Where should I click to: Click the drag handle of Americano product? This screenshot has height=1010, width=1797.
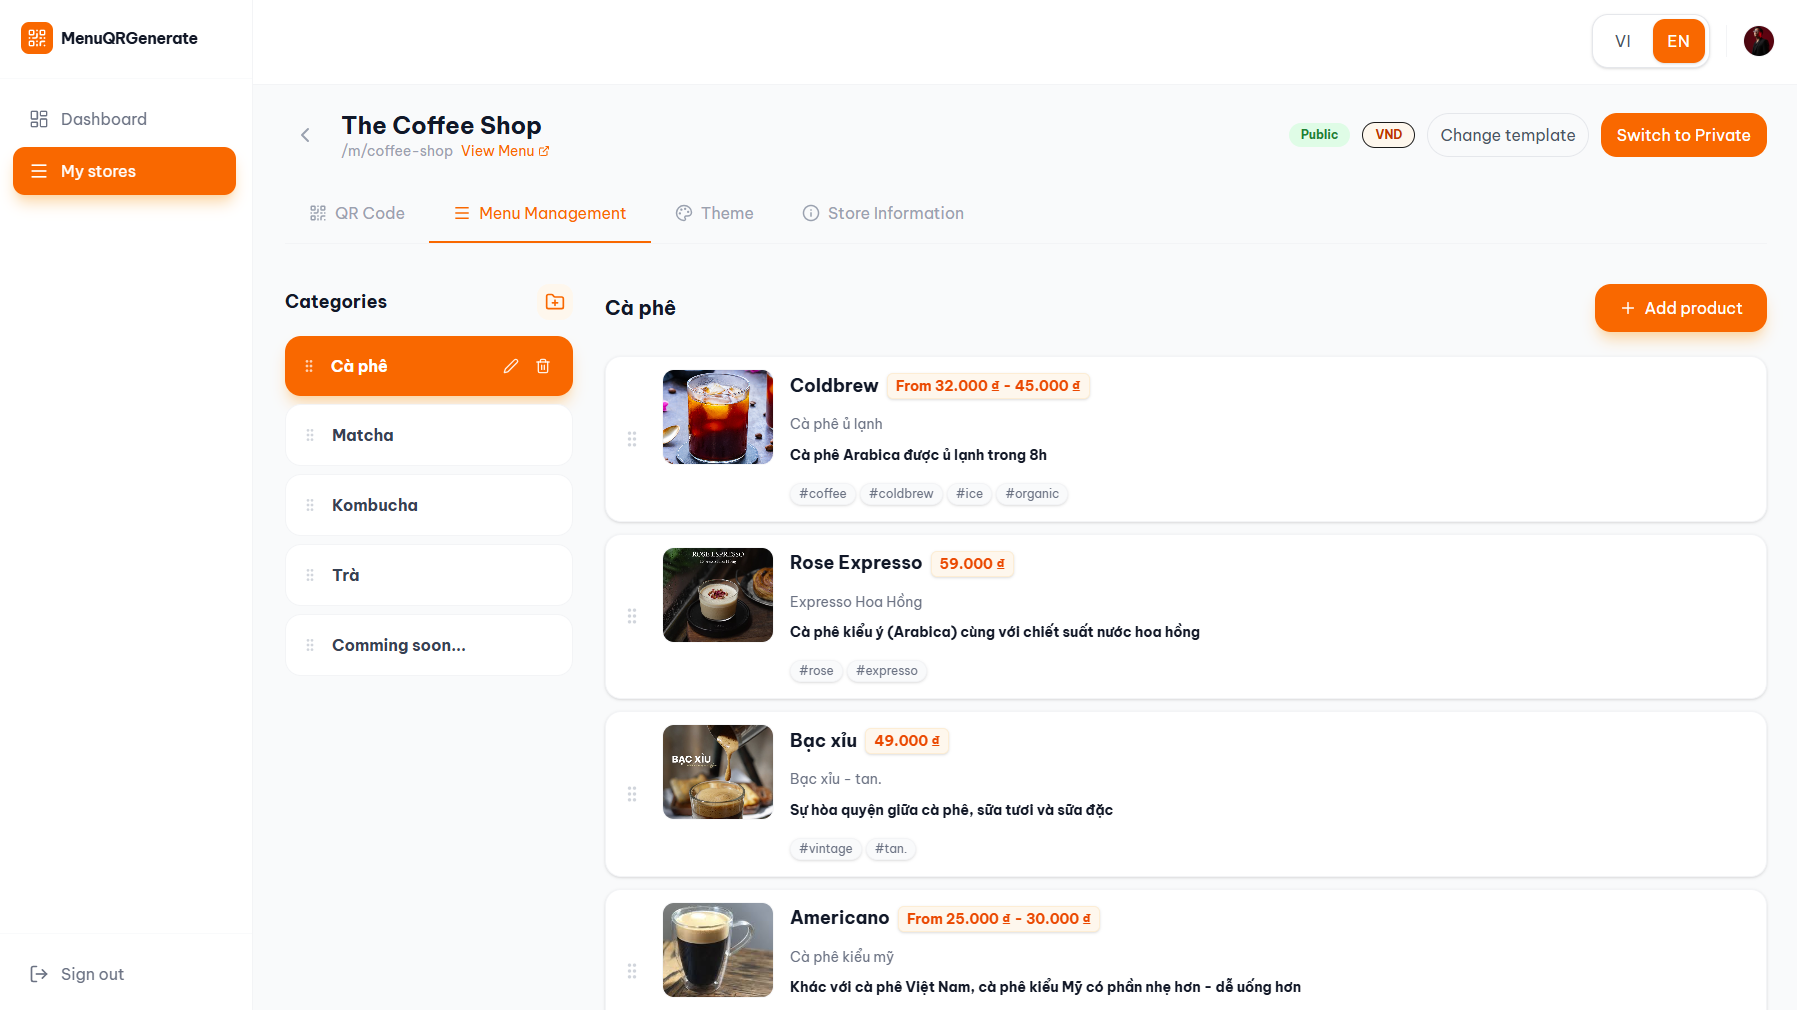click(632, 971)
